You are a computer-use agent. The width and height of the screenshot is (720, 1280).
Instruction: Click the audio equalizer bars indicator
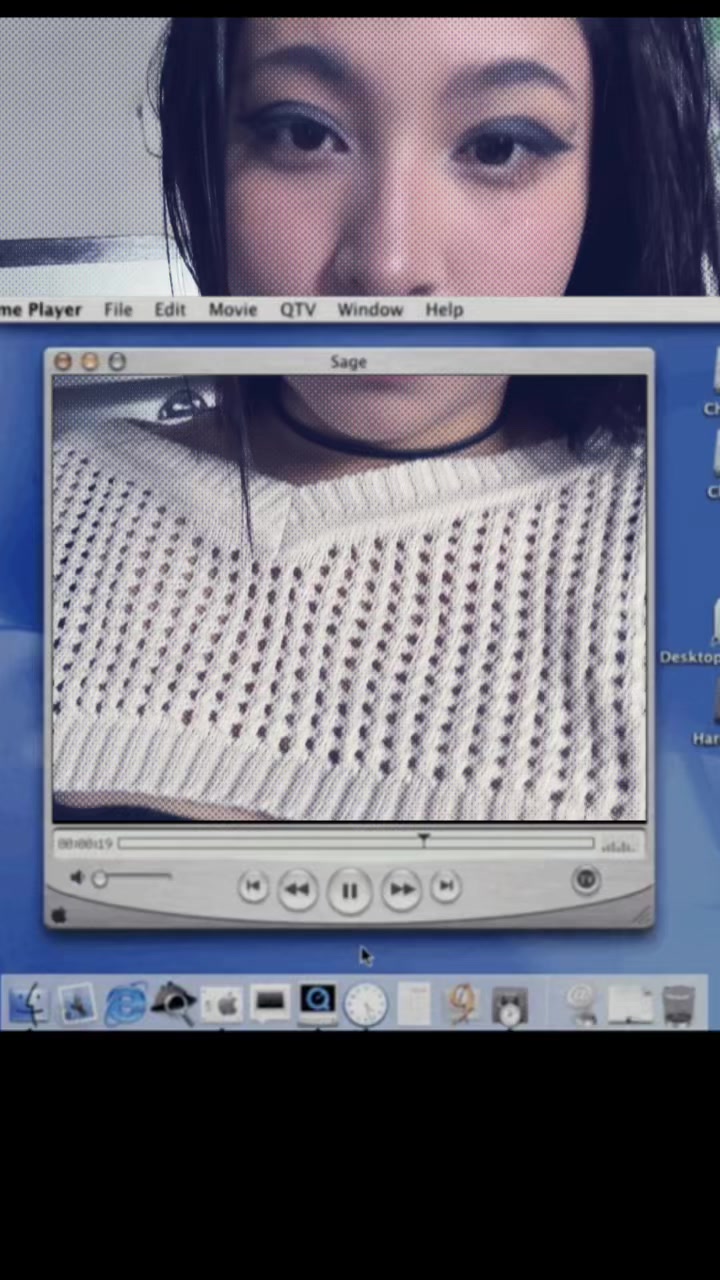tap(619, 846)
